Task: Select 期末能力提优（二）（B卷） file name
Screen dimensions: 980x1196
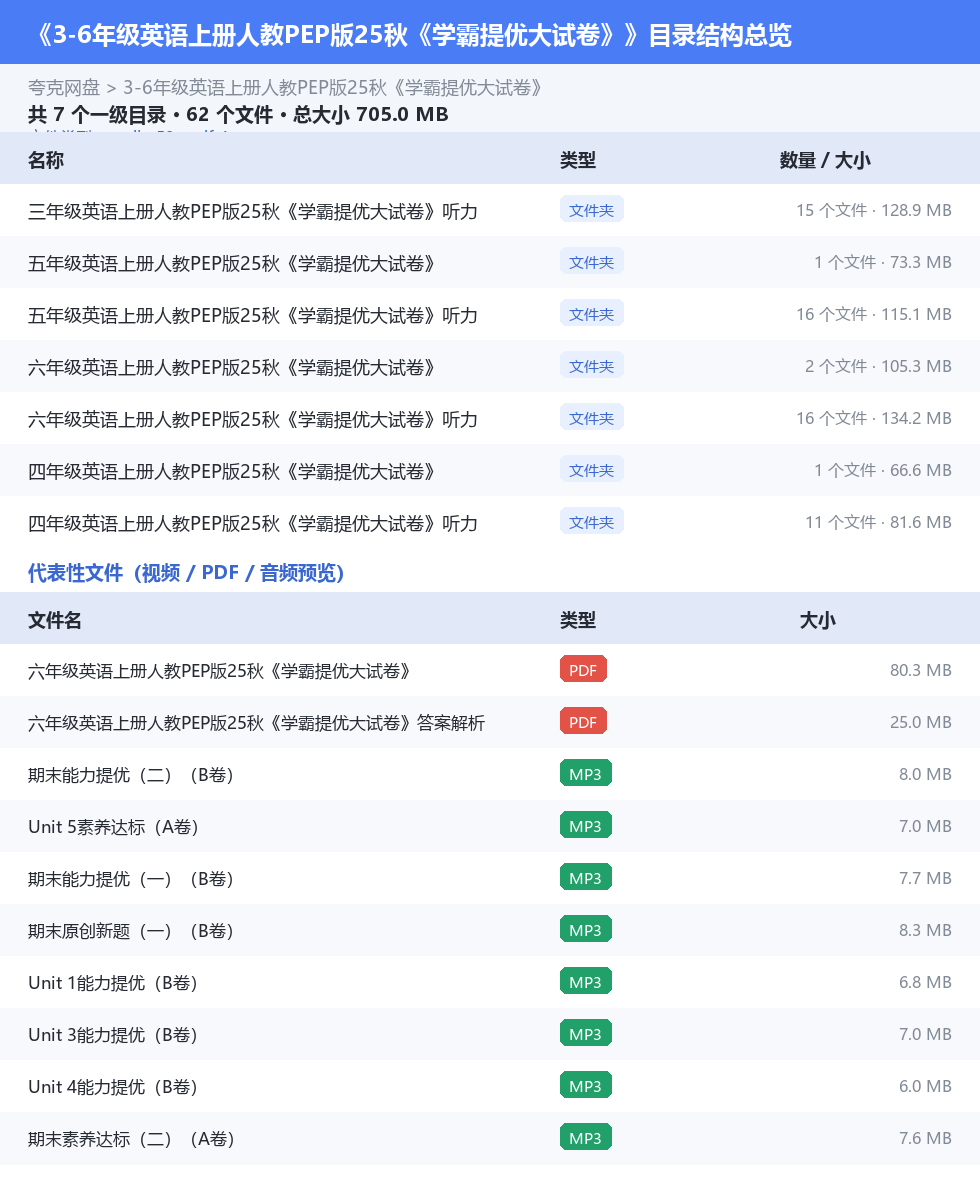Action: pos(131,775)
